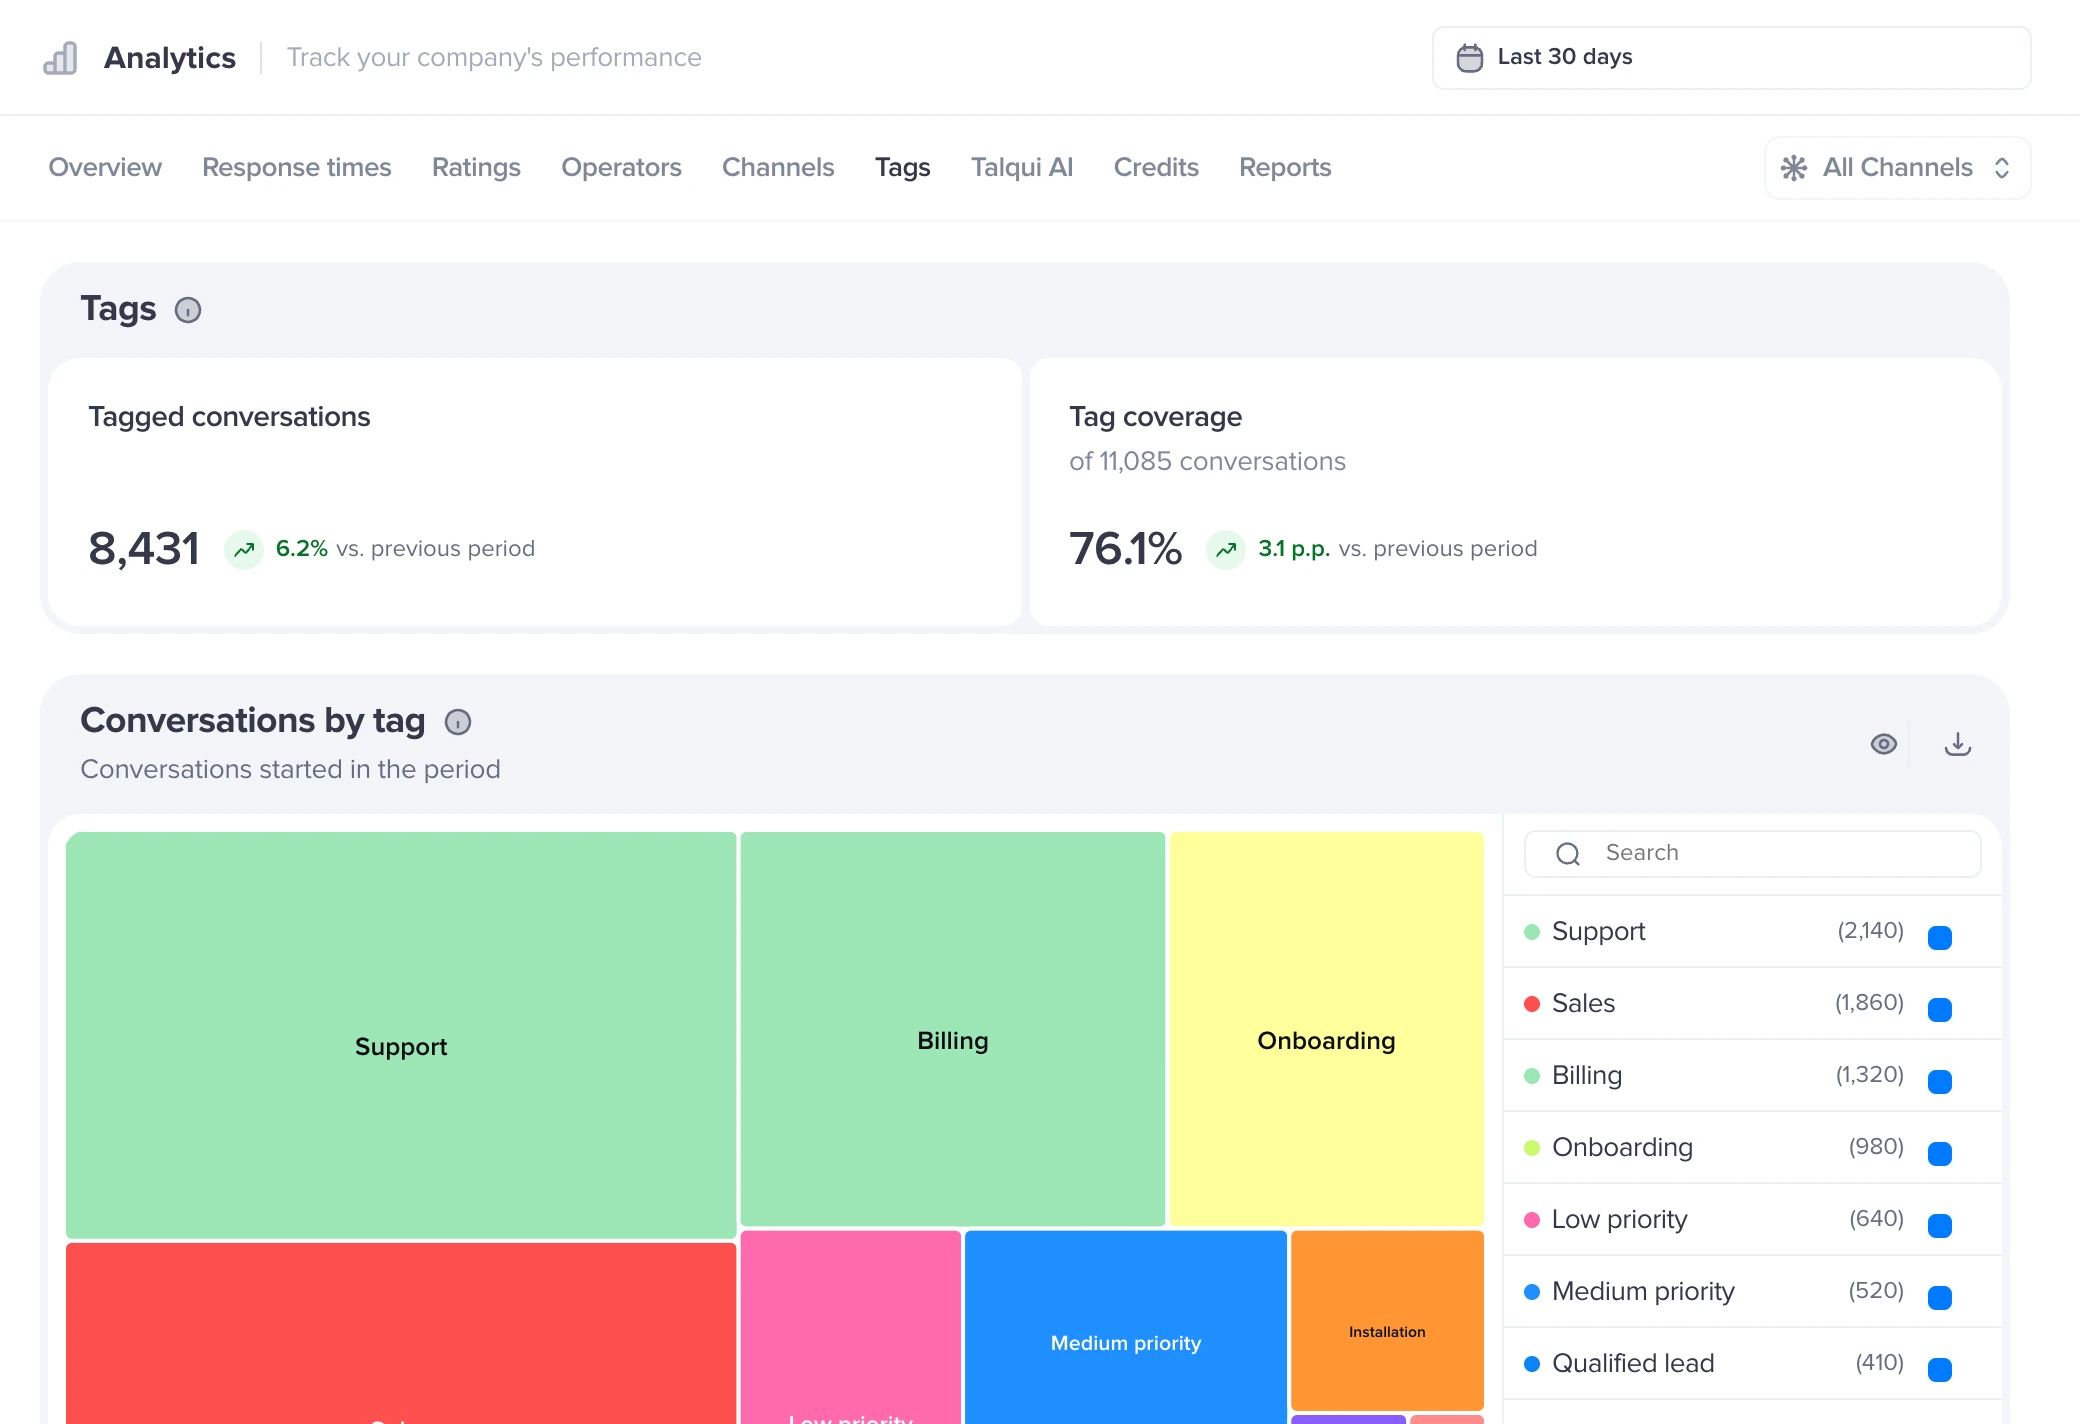This screenshot has height=1424, width=2080.
Task: Open the Last 30 days date picker
Action: [1731, 58]
